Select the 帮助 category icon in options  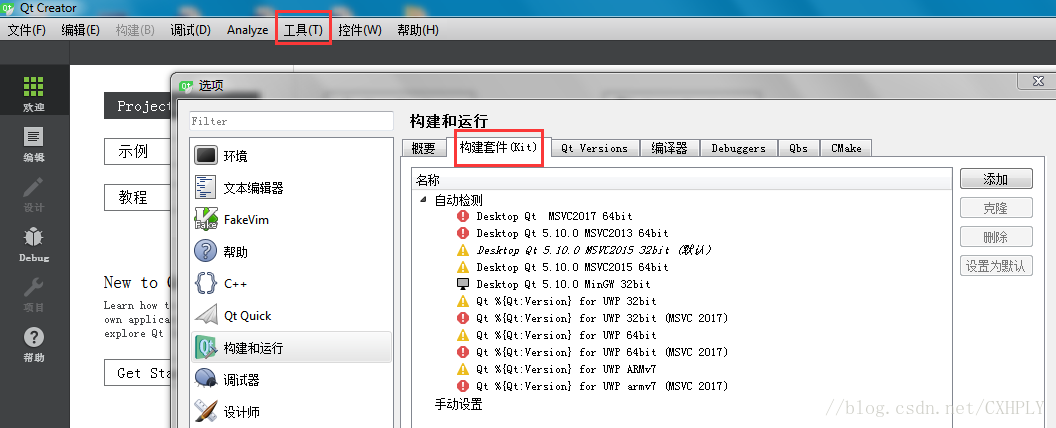click(x=206, y=252)
